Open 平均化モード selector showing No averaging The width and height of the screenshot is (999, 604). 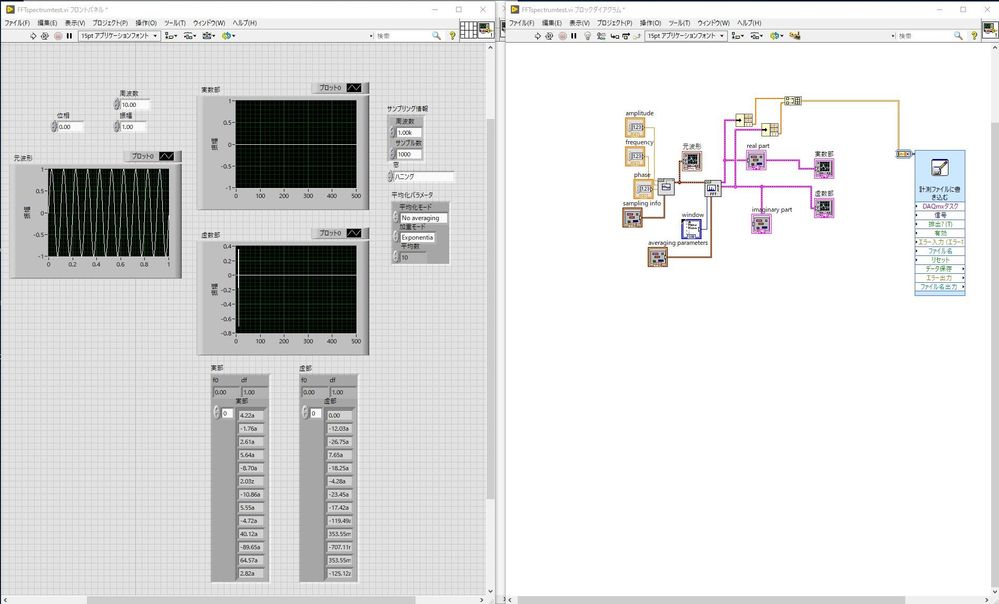(x=423, y=218)
